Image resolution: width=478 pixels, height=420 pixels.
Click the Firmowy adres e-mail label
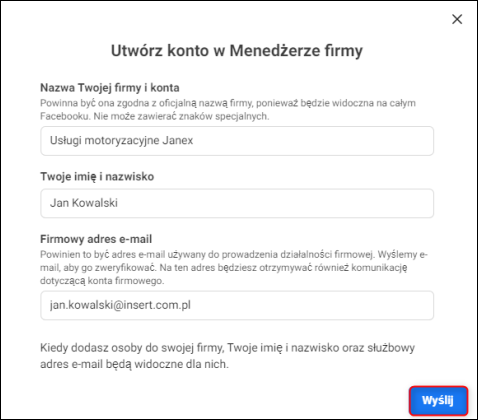[x=96, y=239]
